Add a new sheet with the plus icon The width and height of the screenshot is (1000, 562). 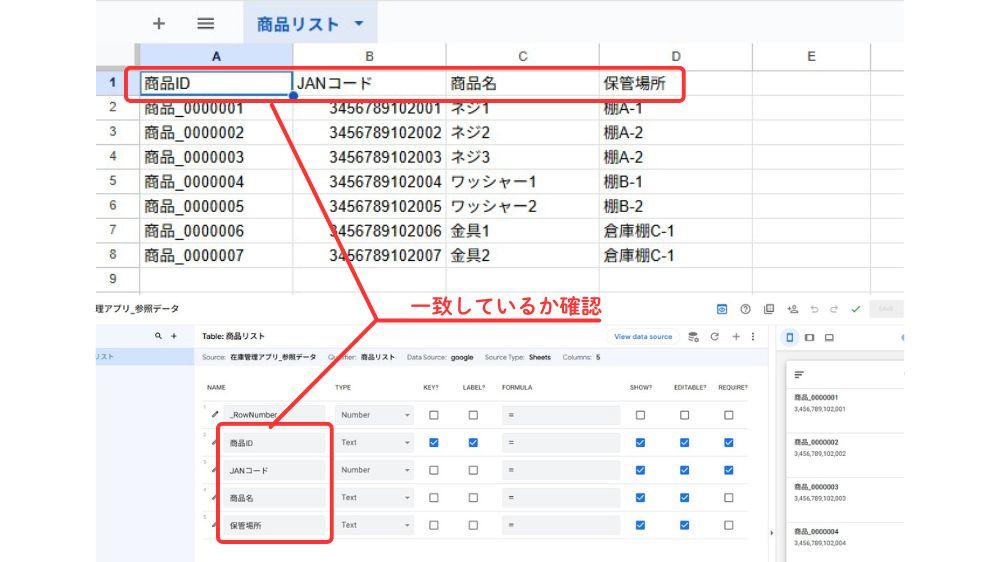pyautogui.click(x=159, y=24)
